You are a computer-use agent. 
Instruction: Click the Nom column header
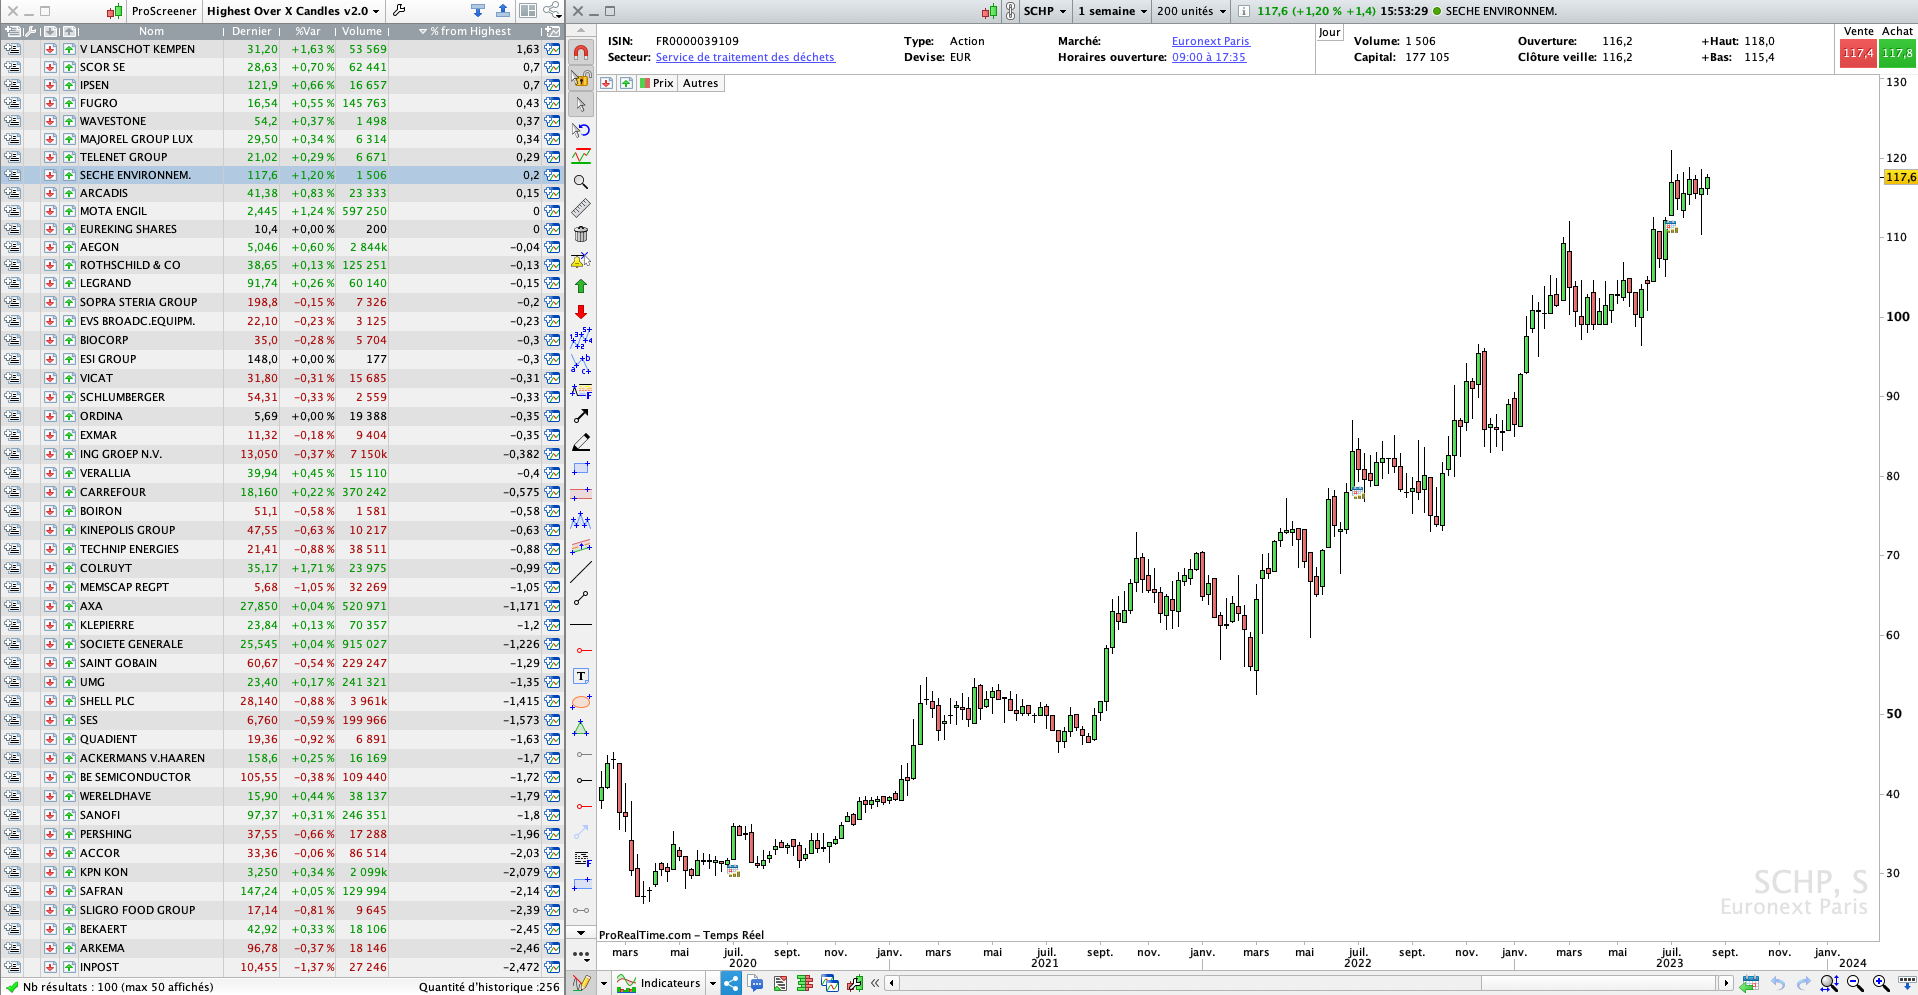(151, 31)
